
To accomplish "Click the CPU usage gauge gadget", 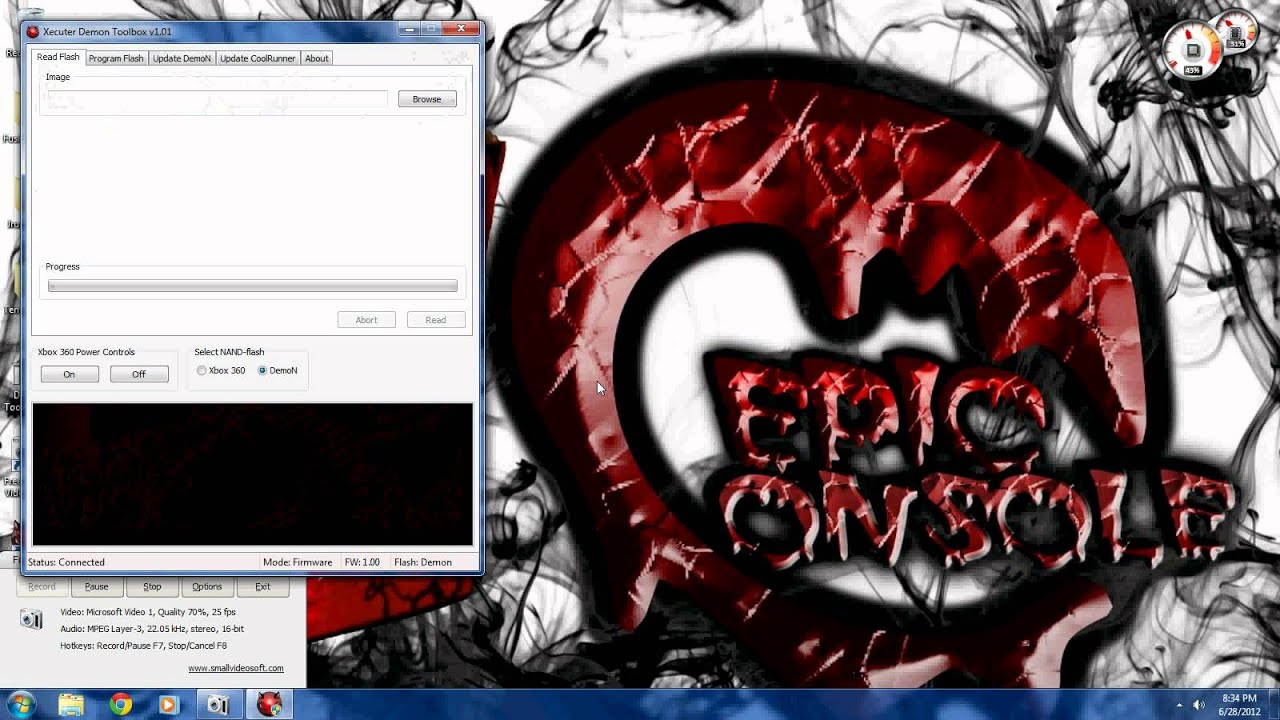I will [x=1192, y=50].
